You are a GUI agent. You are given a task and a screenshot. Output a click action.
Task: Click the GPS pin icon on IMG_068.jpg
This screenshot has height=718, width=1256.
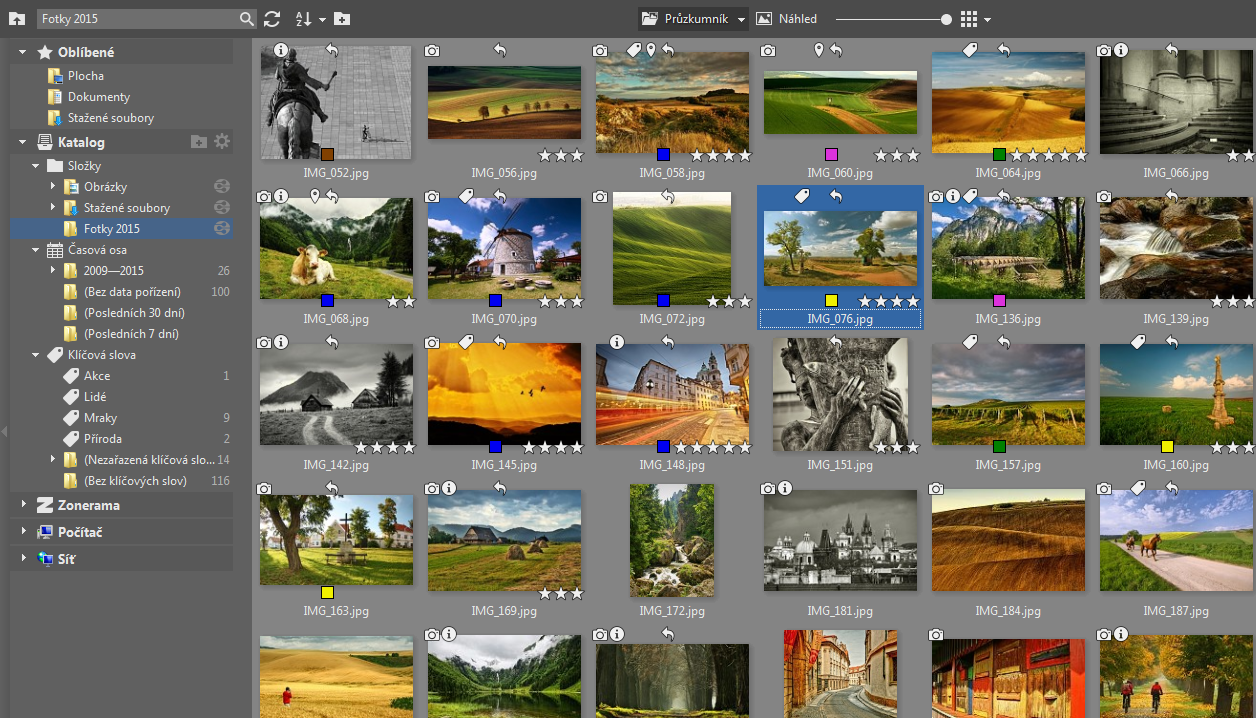pos(315,196)
